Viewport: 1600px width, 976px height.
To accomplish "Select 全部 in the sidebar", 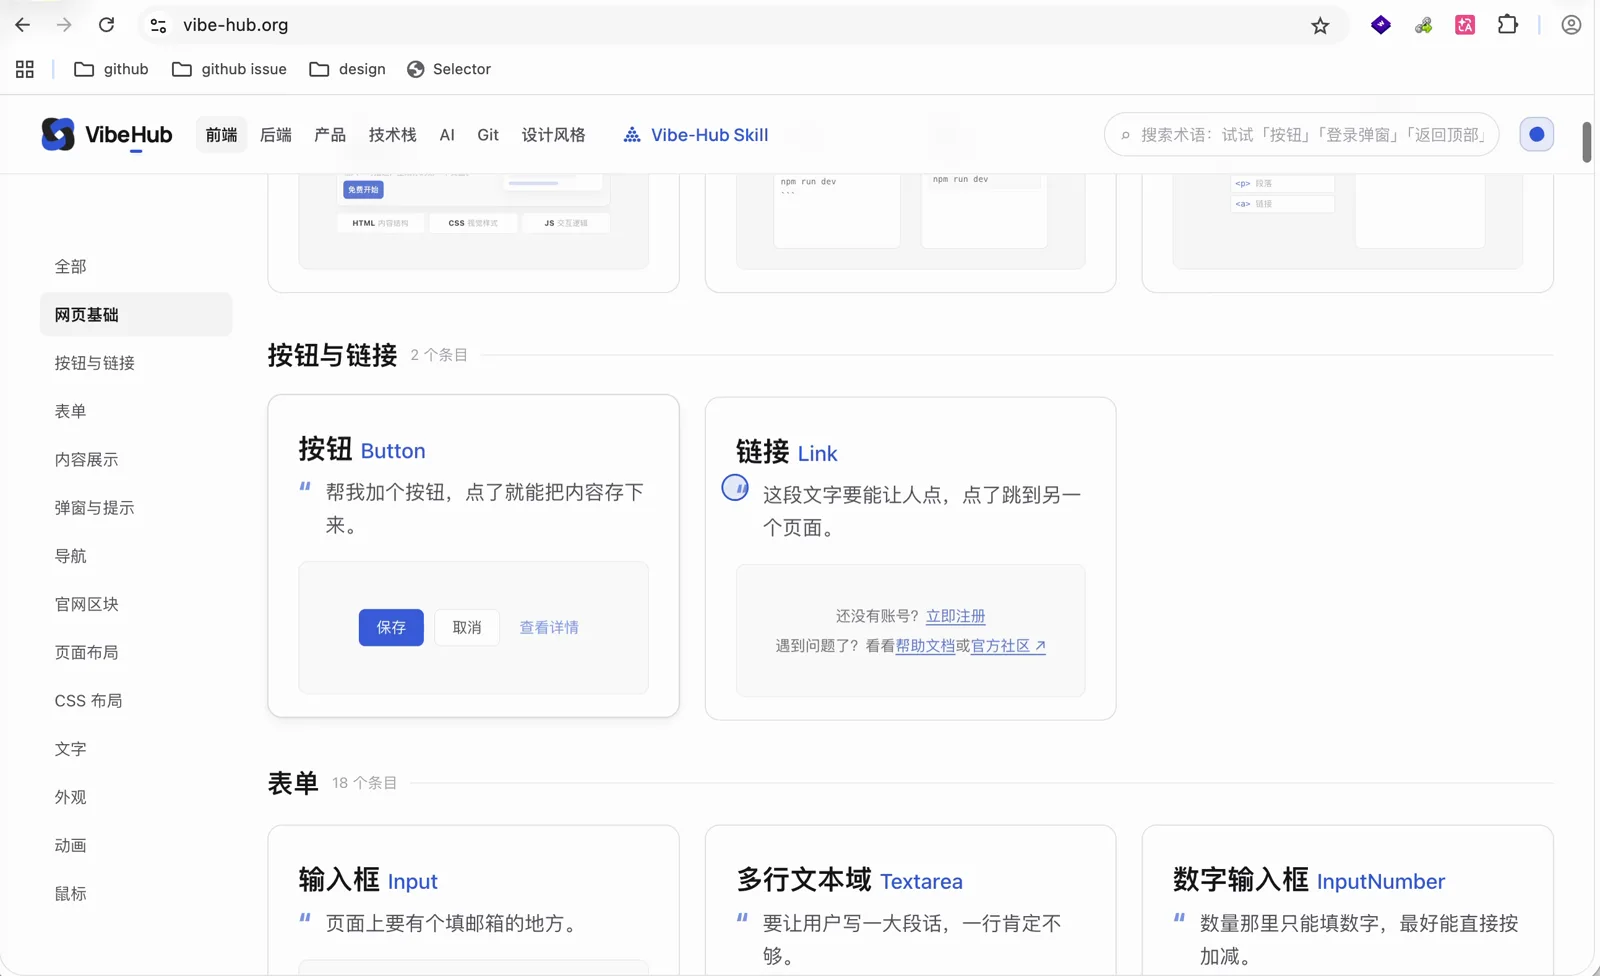I will [x=136, y=266].
